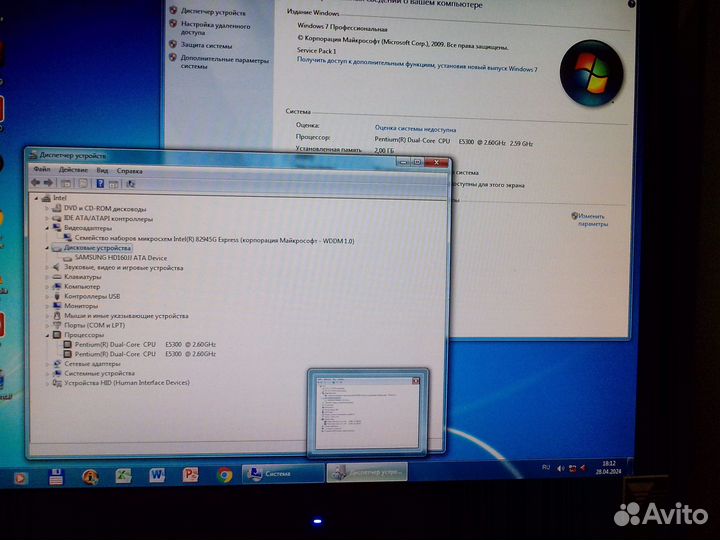Click the Сетевые адаптеры network icon

coord(57,363)
